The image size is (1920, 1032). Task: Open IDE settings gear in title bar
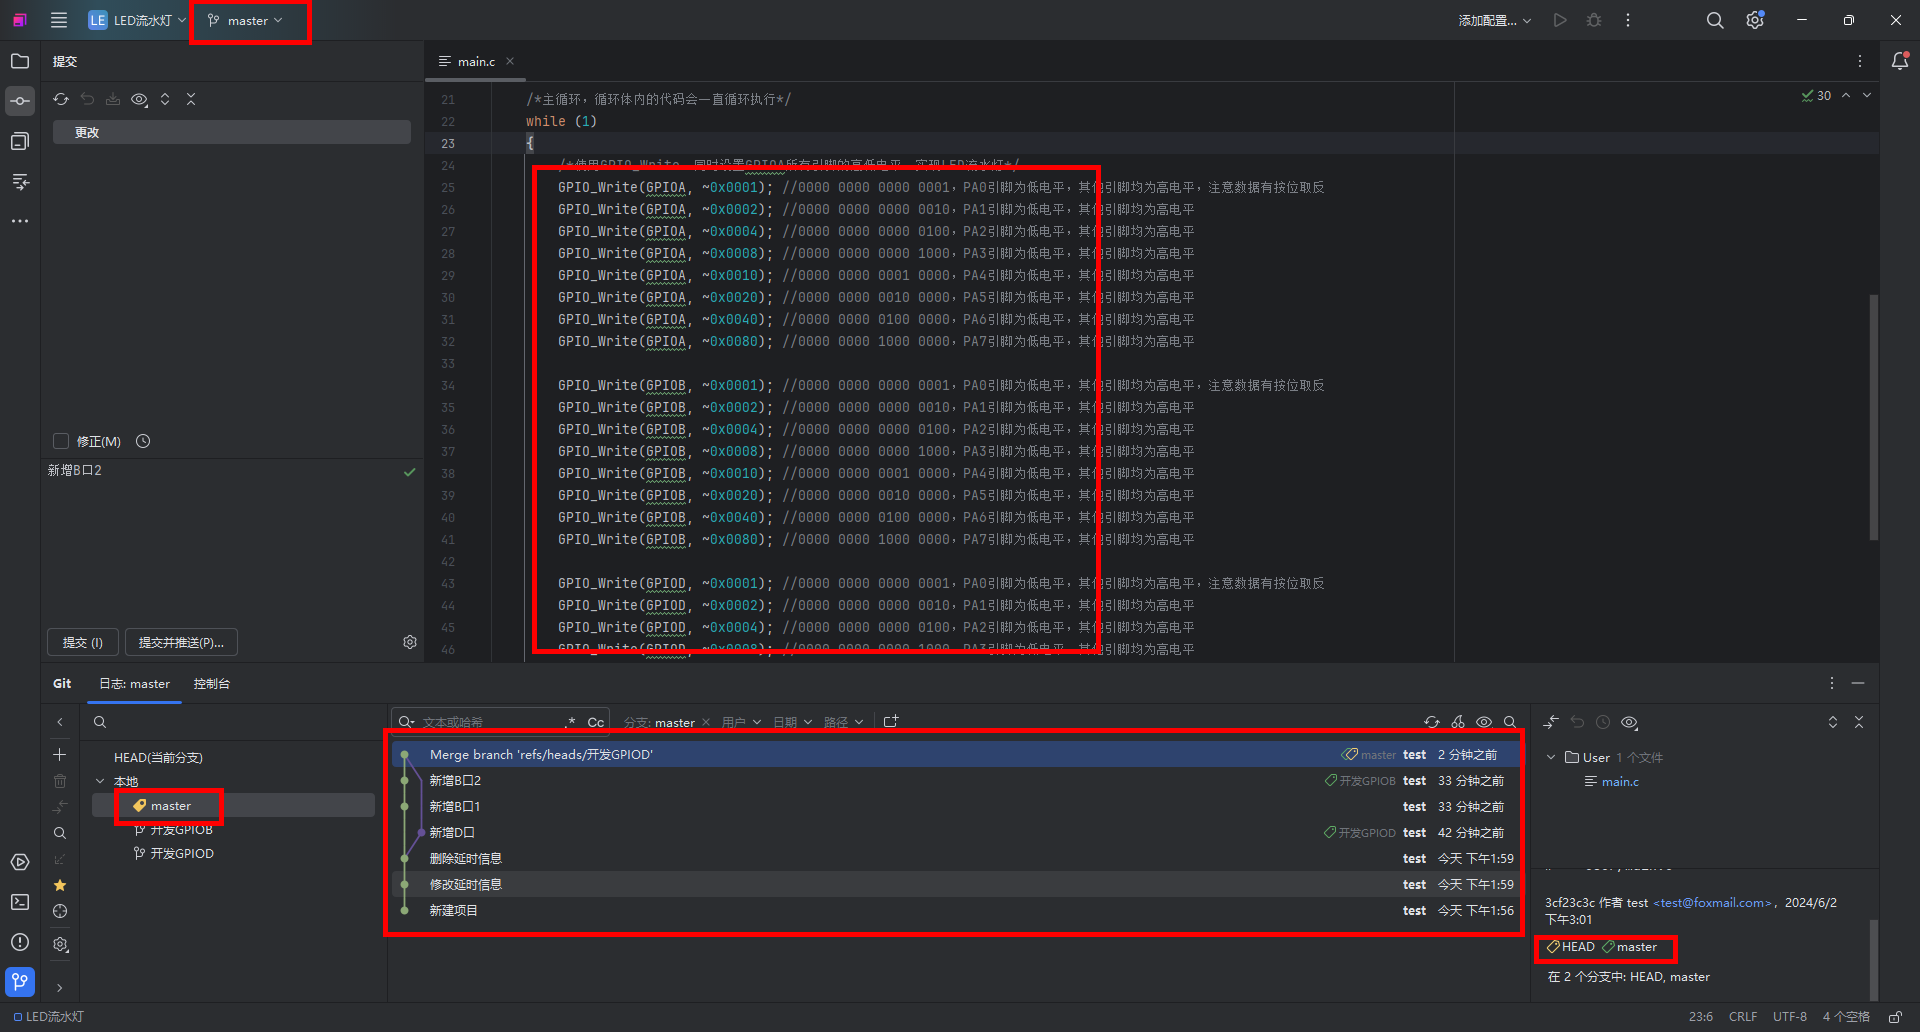pyautogui.click(x=1755, y=20)
